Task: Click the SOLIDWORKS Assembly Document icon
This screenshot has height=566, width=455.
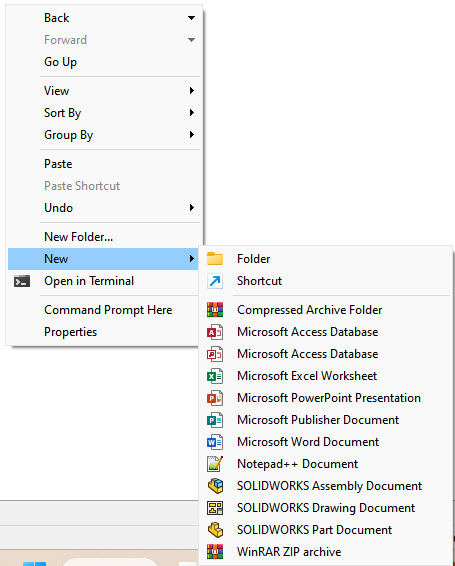Action: (215, 486)
